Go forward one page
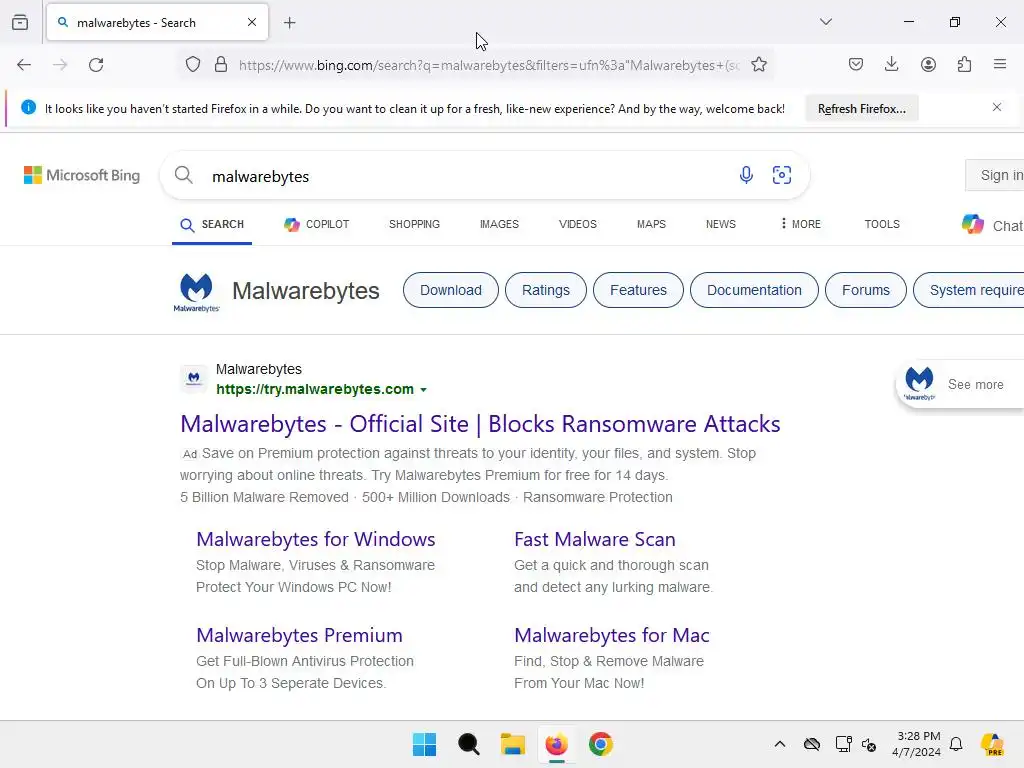Image resolution: width=1024 pixels, height=768 pixels. coord(60,65)
